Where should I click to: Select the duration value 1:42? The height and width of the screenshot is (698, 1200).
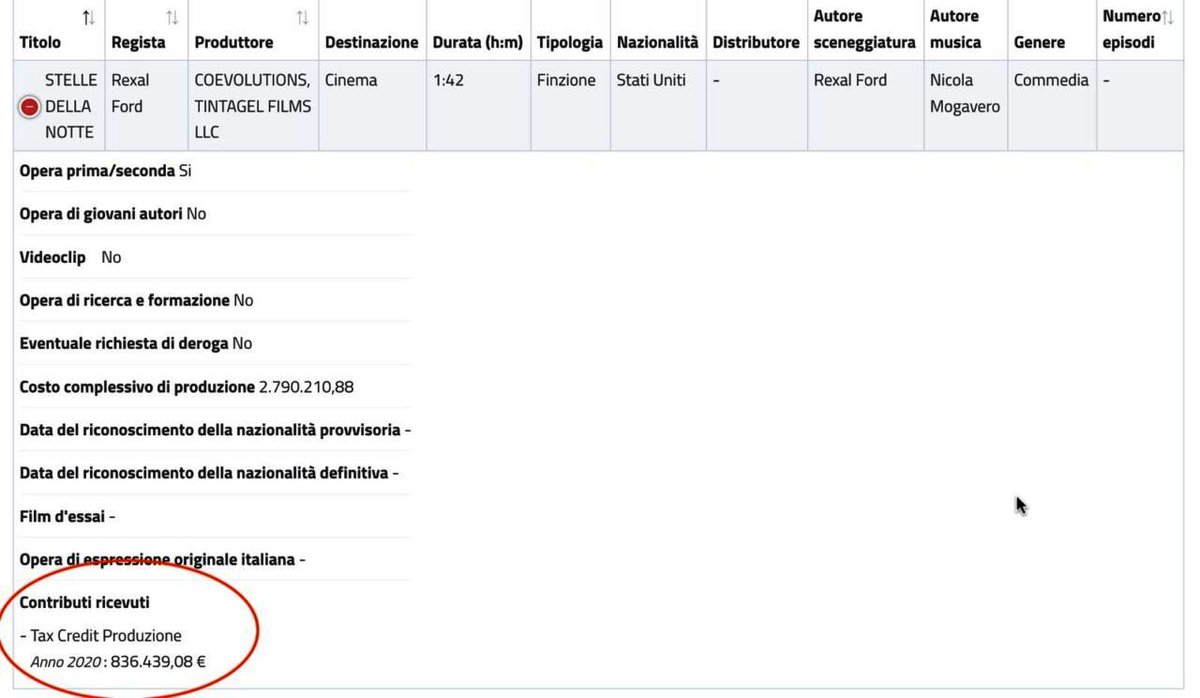pyautogui.click(x=448, y=80)
